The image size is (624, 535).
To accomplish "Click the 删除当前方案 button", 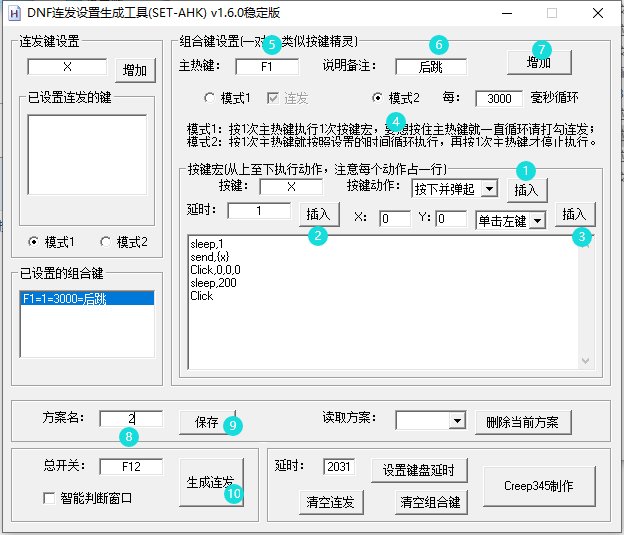I will coord(523,422).
